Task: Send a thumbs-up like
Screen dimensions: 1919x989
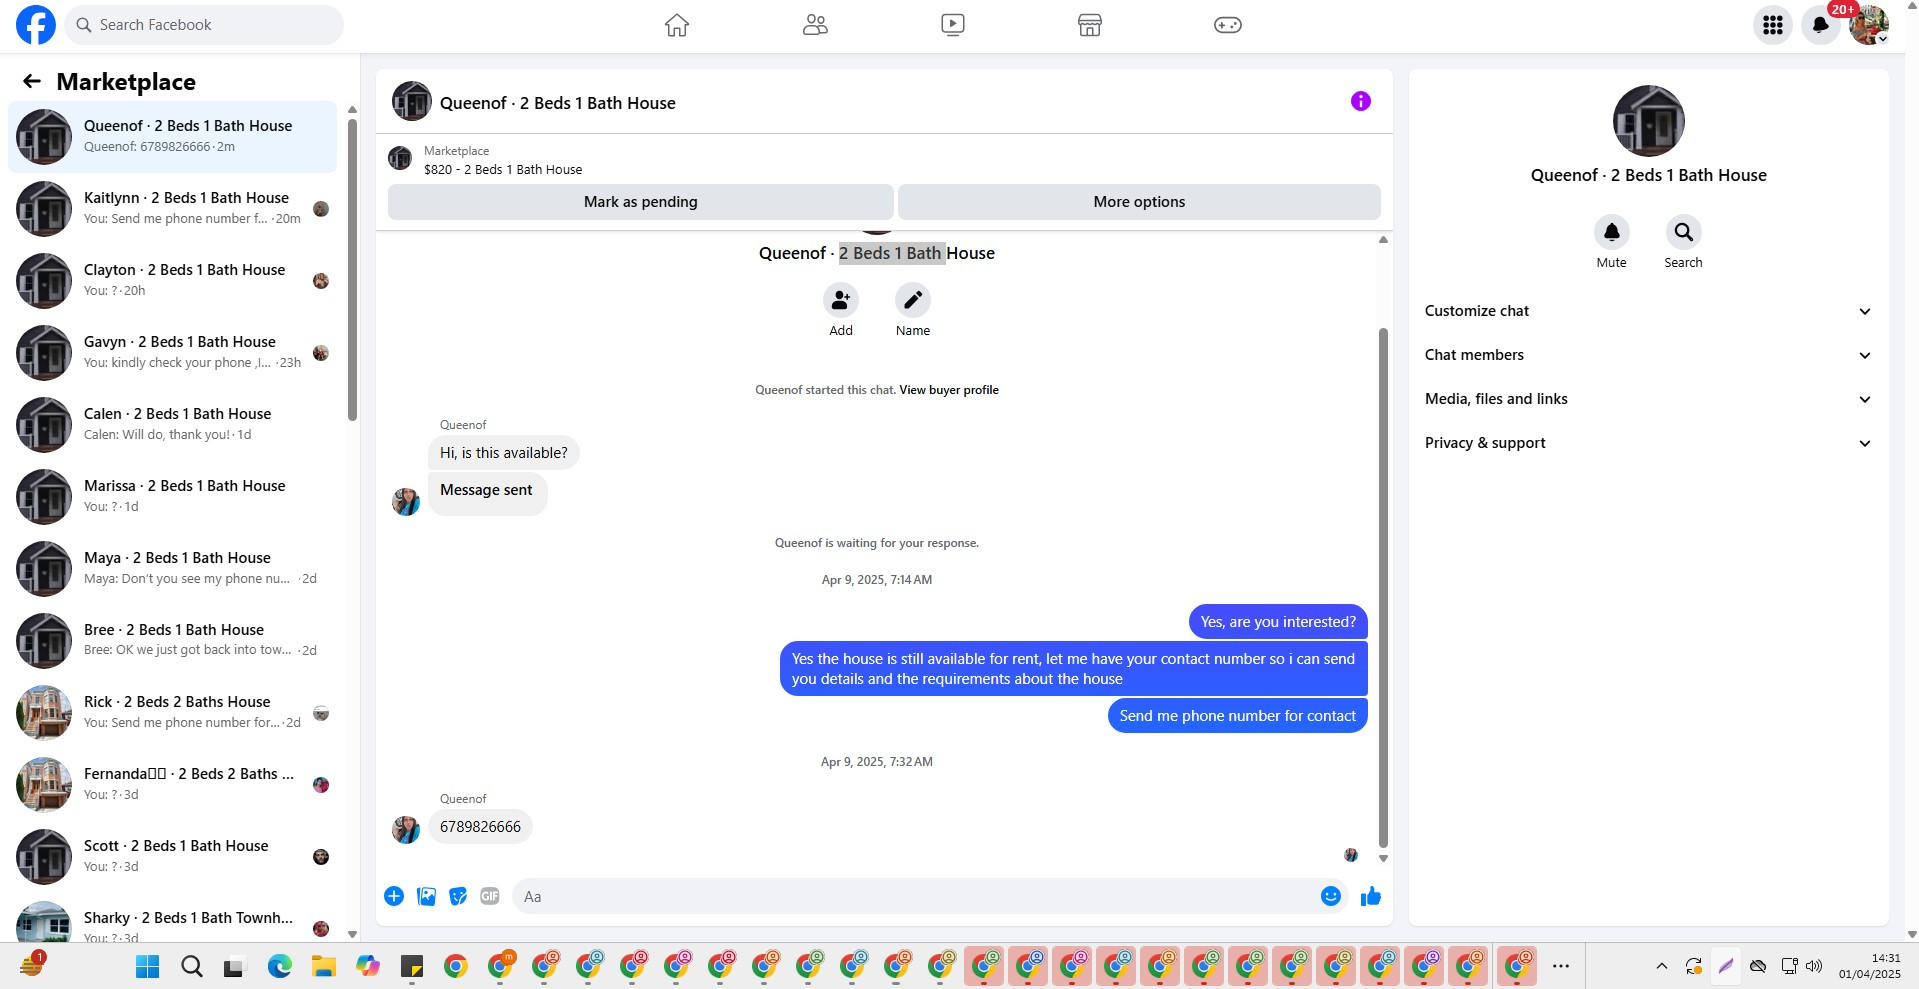Action: 1371,896
